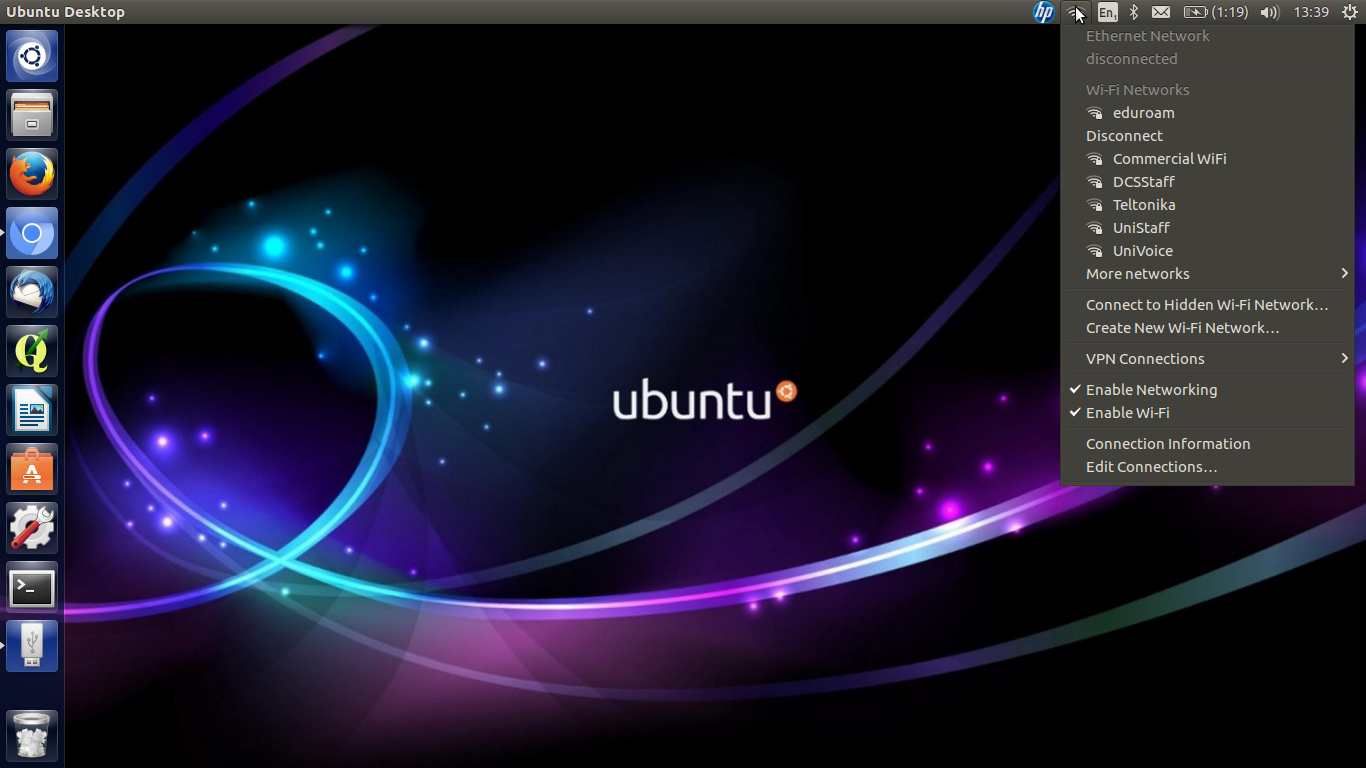Open the Bluetooth indicator menu
The image size is (1366, 768).
click(x=1134, y=12)
